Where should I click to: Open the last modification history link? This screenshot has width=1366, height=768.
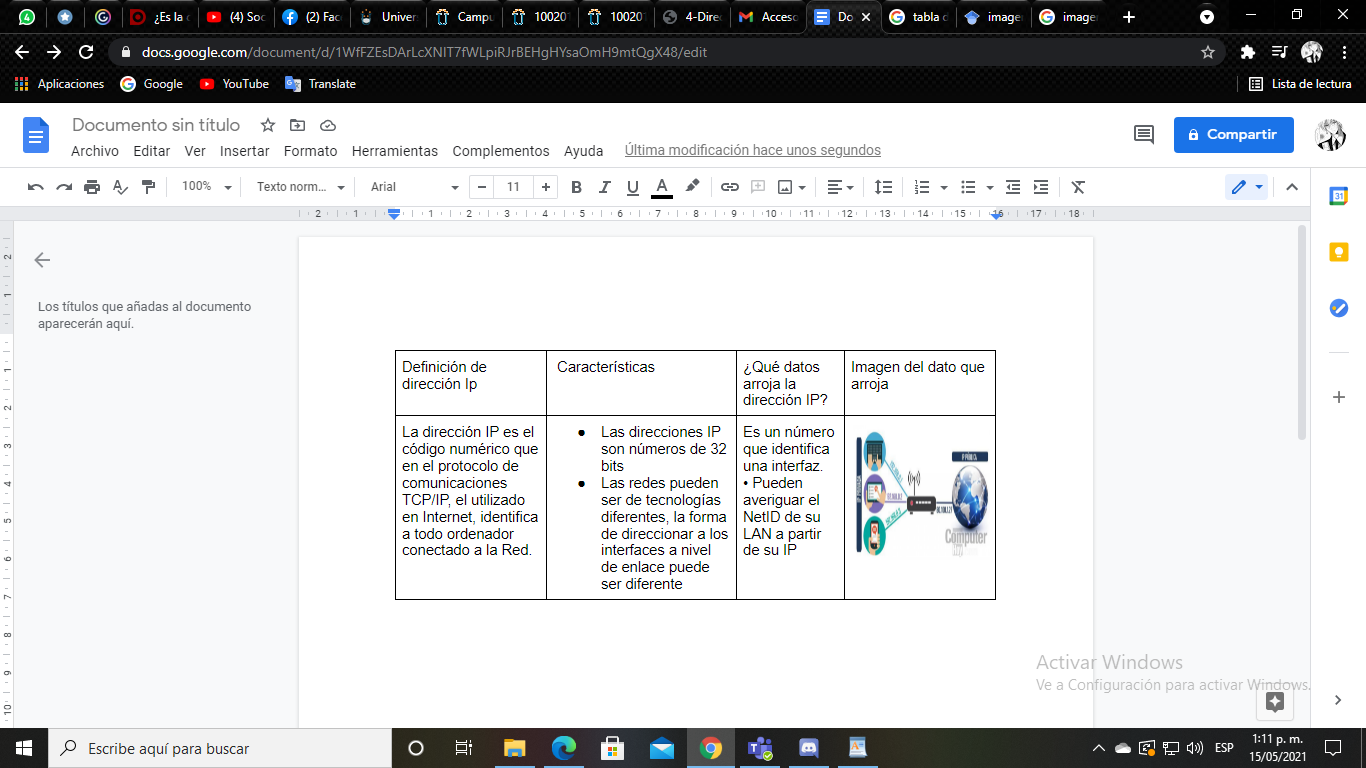tap(753, 150)
